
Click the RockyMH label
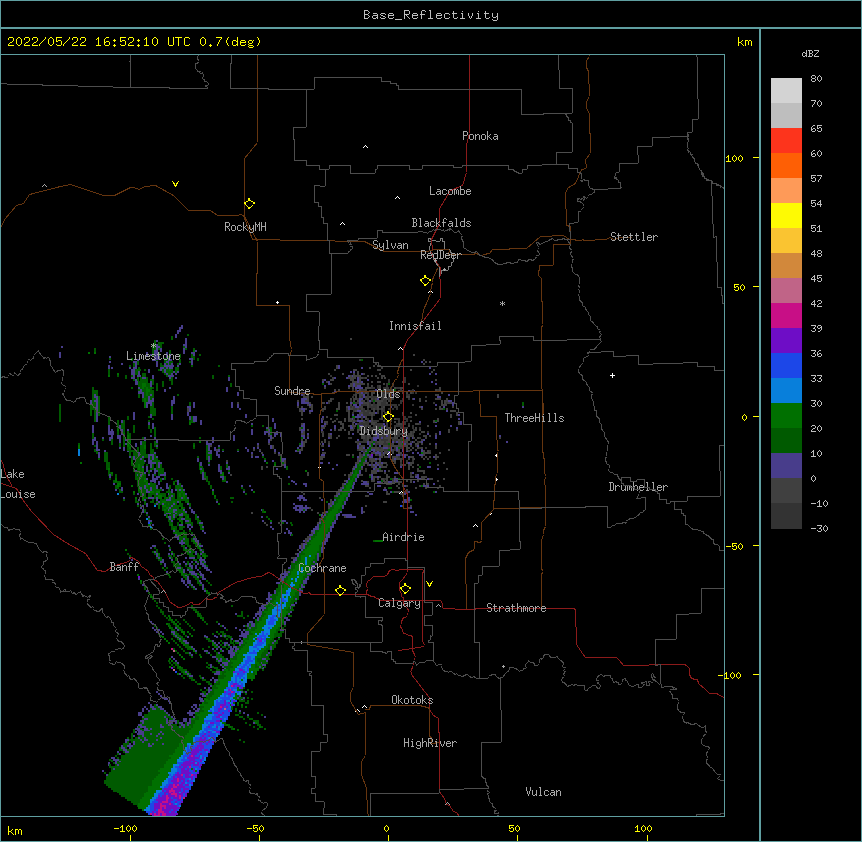[x=245, y=227]
